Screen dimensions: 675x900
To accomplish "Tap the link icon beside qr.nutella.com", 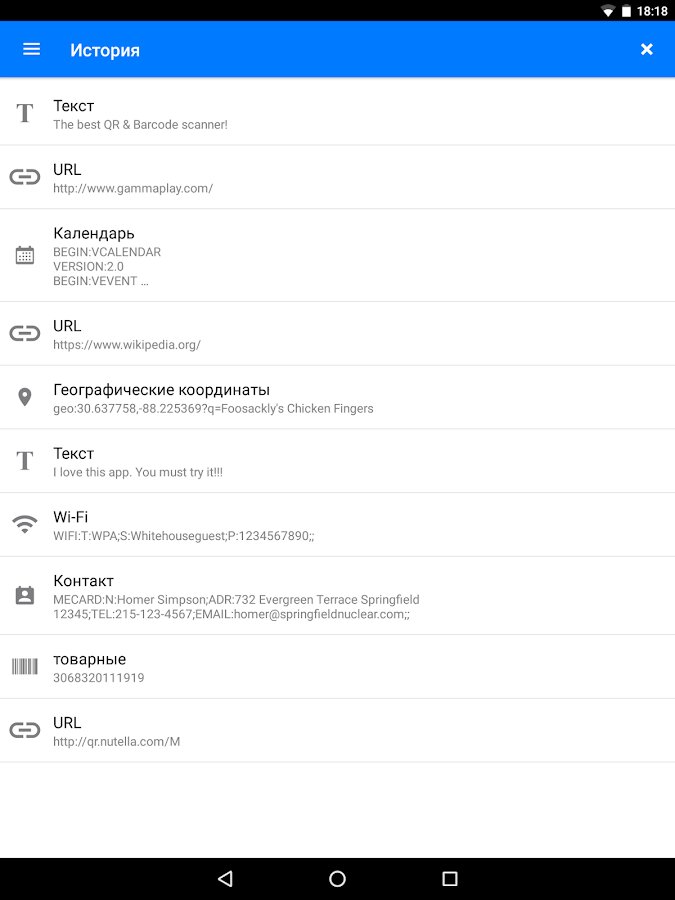I will 25,730.
